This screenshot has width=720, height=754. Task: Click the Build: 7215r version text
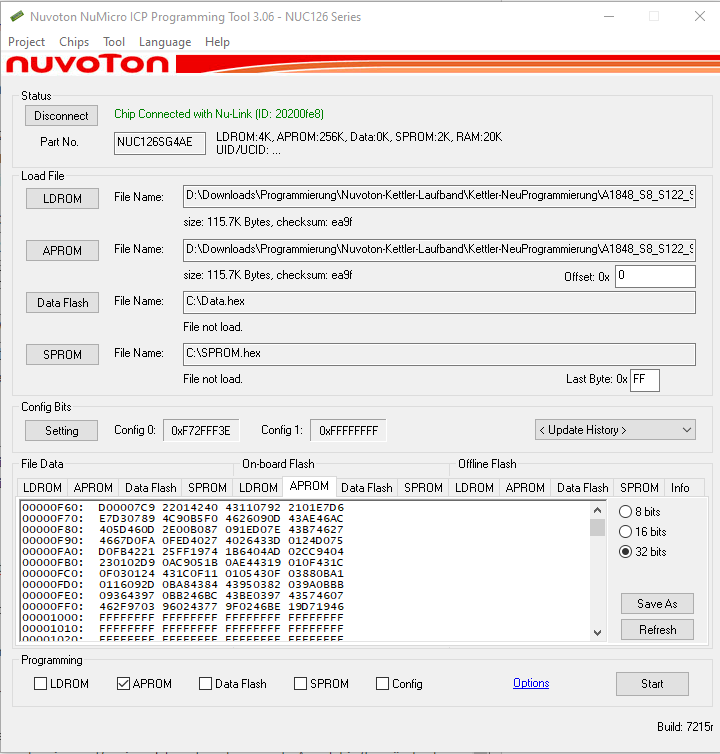pyautogui.click(x=685, y=727)
